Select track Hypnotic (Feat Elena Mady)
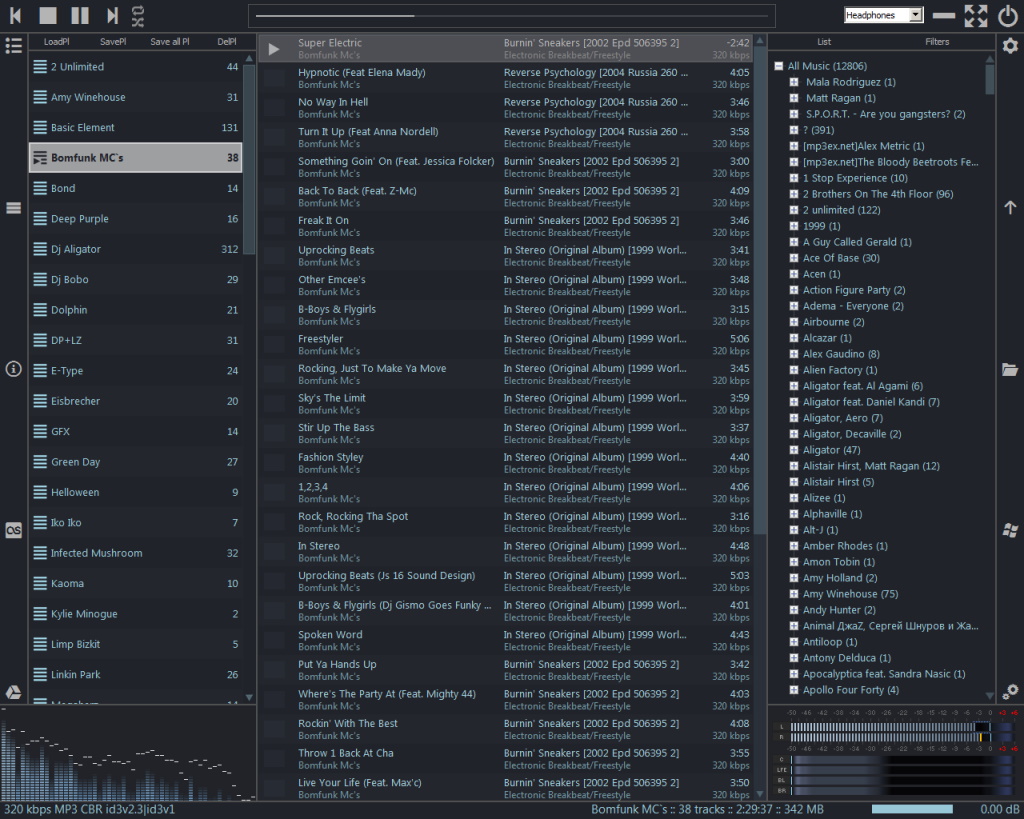The height and width of the screenshot is (819, 1024). pos(506,78)
